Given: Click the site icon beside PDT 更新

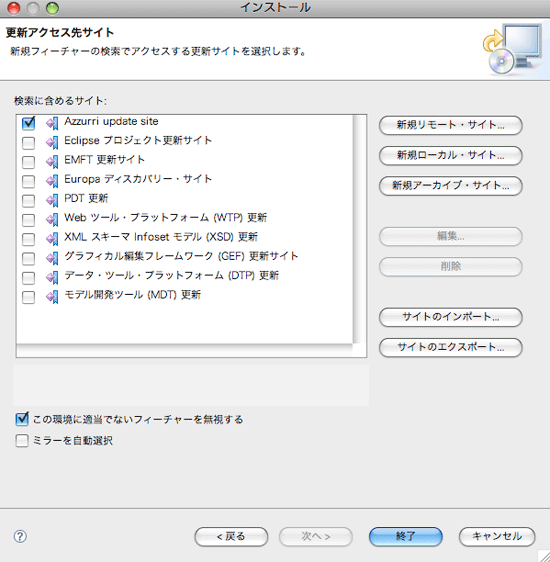Looking at the screenshot, I should click(52, 201).
